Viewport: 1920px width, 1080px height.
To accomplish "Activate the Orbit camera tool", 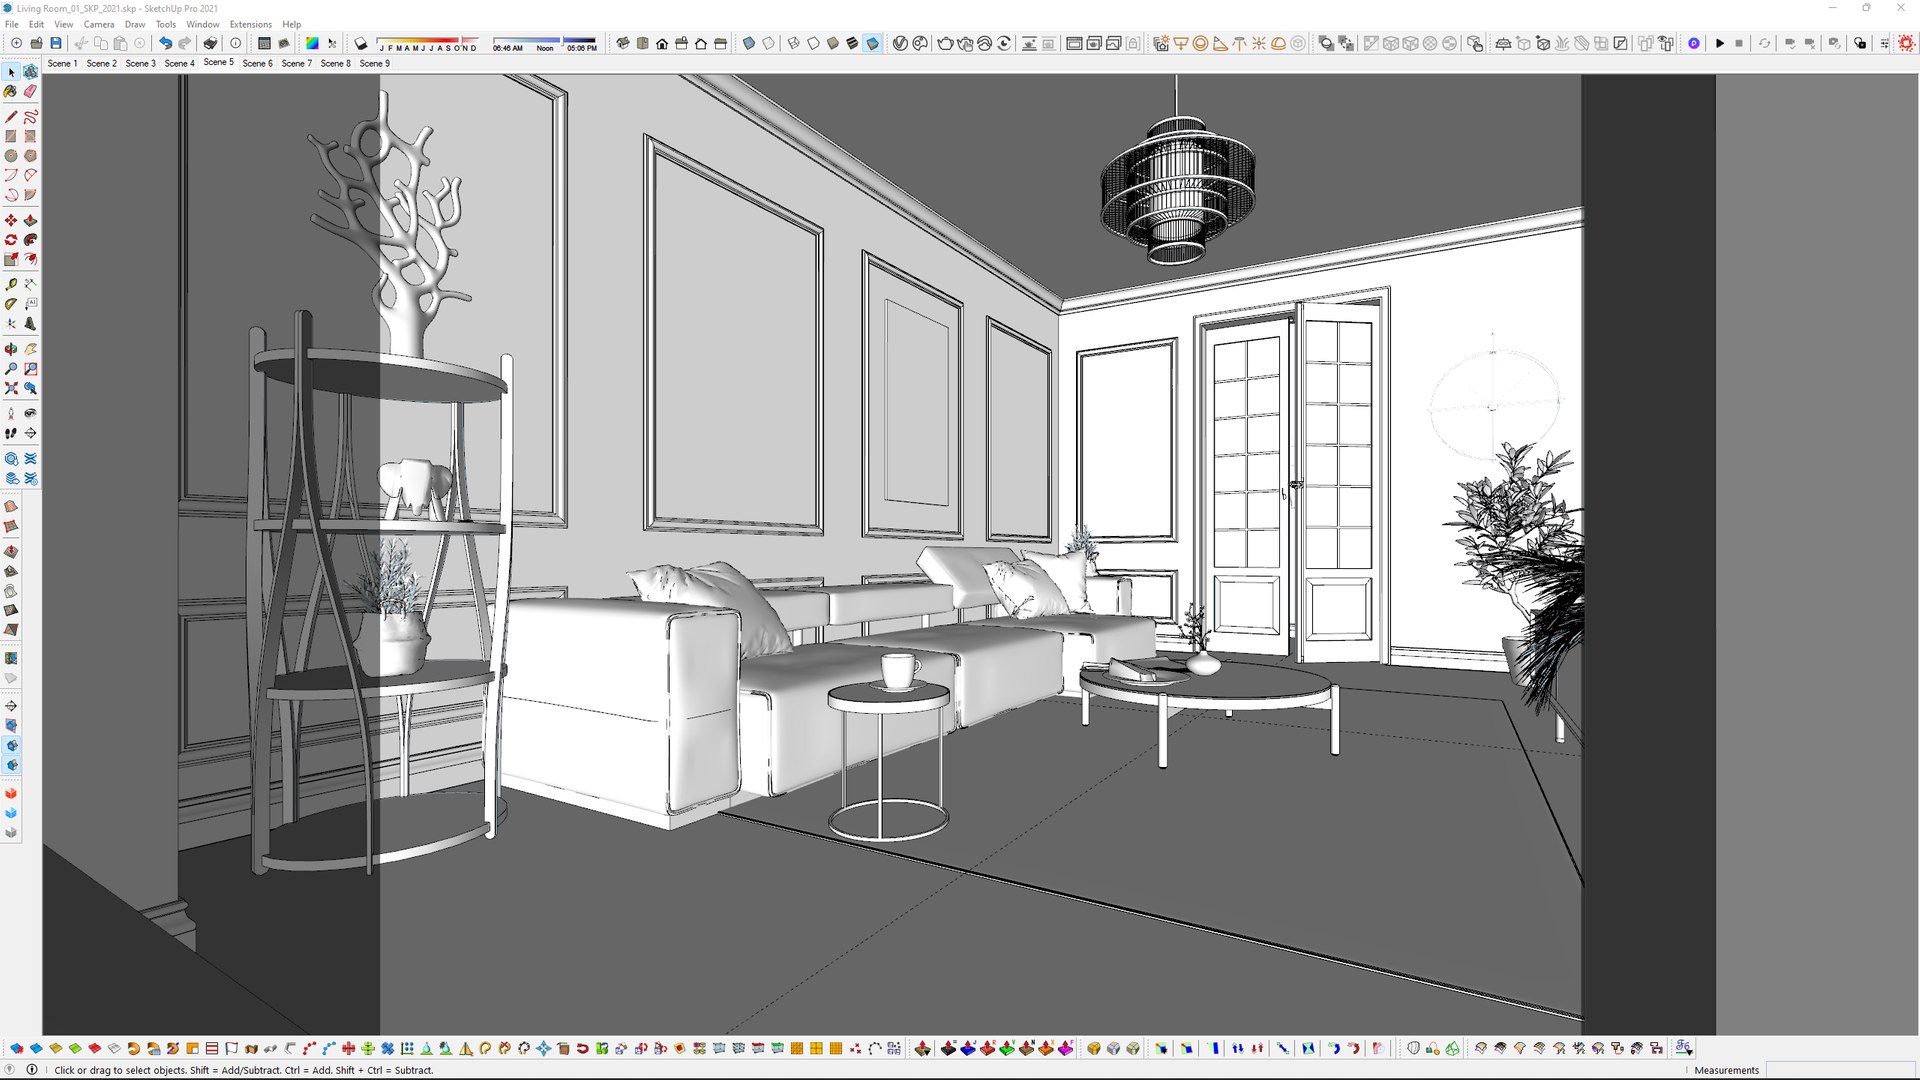I will pyautogui.click(x=11, y=349).
